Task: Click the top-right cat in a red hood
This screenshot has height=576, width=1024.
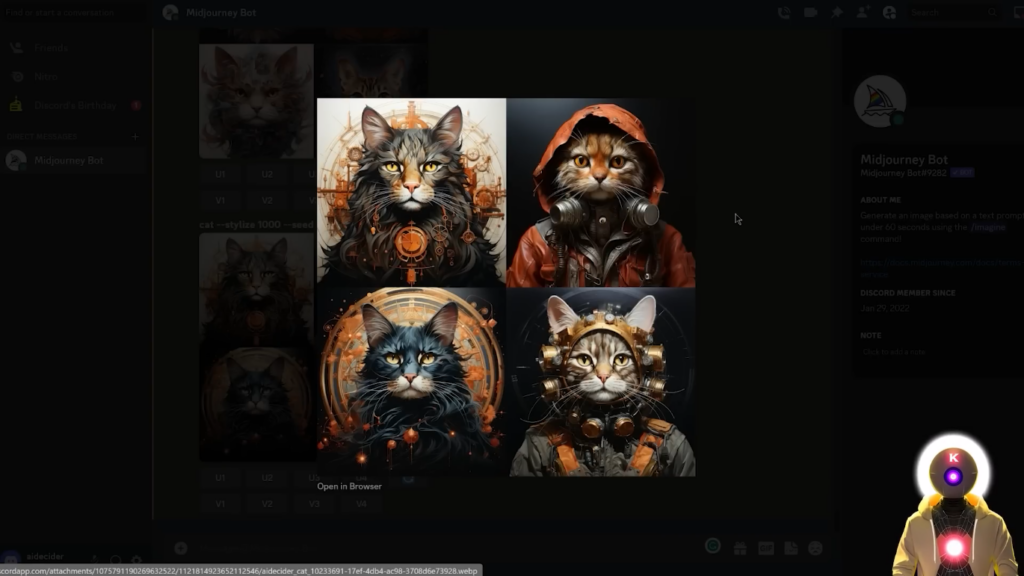Action: point(601,192)
